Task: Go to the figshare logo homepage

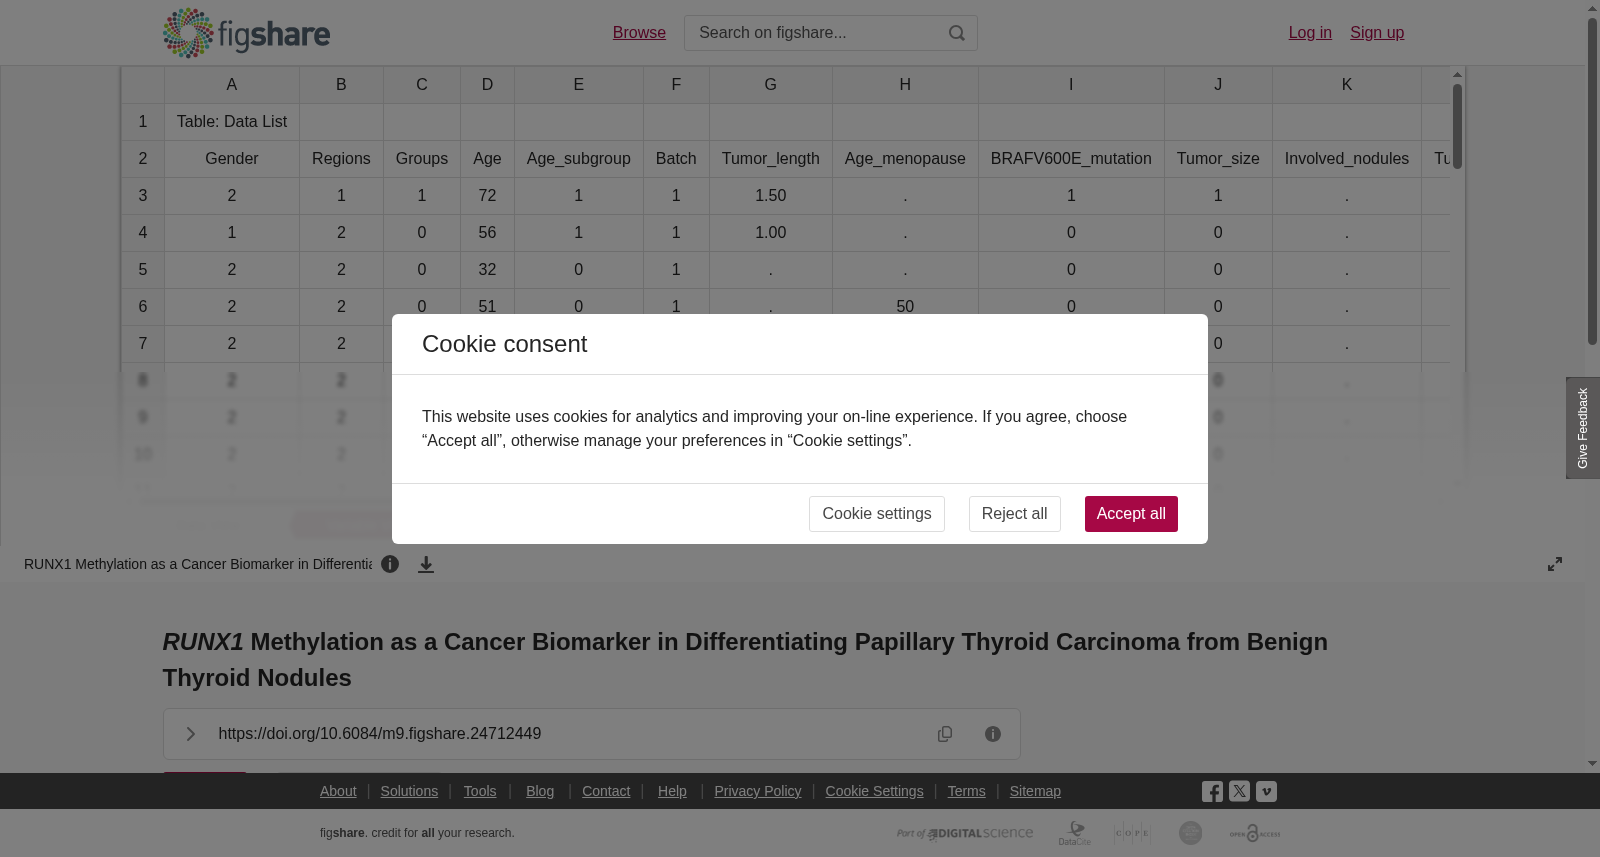Action: (246, 33)
